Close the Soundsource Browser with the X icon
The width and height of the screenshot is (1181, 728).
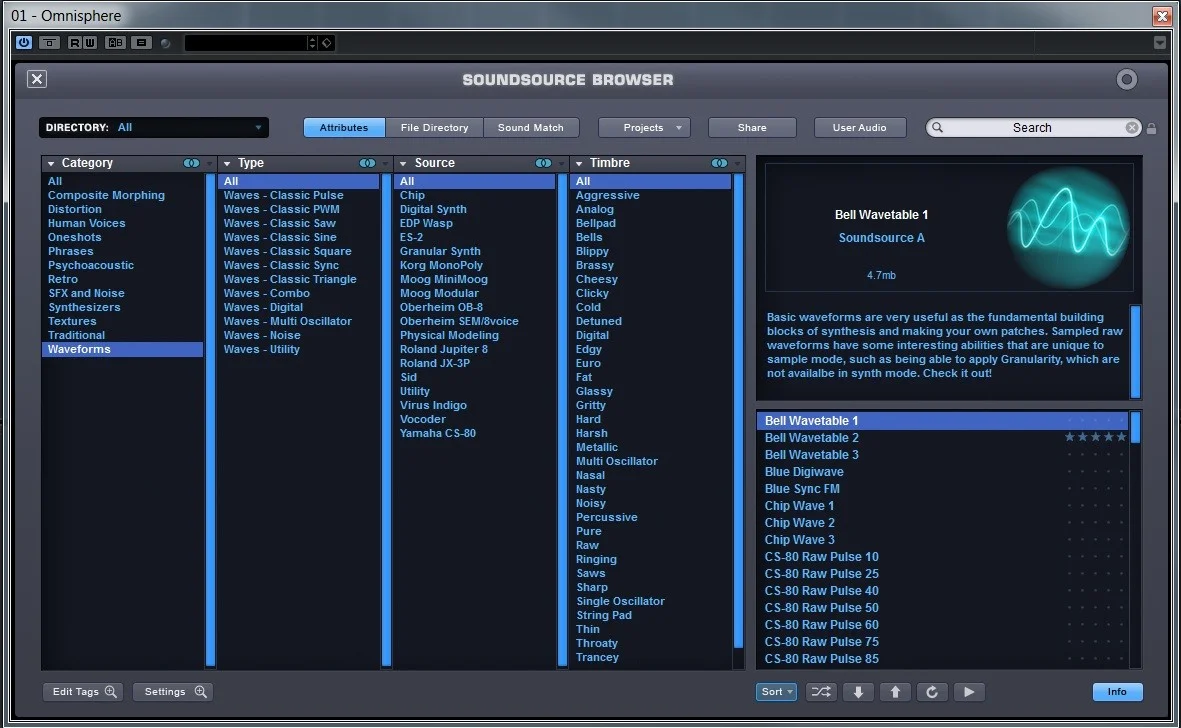pyautogui.click(x=37, y=79)
